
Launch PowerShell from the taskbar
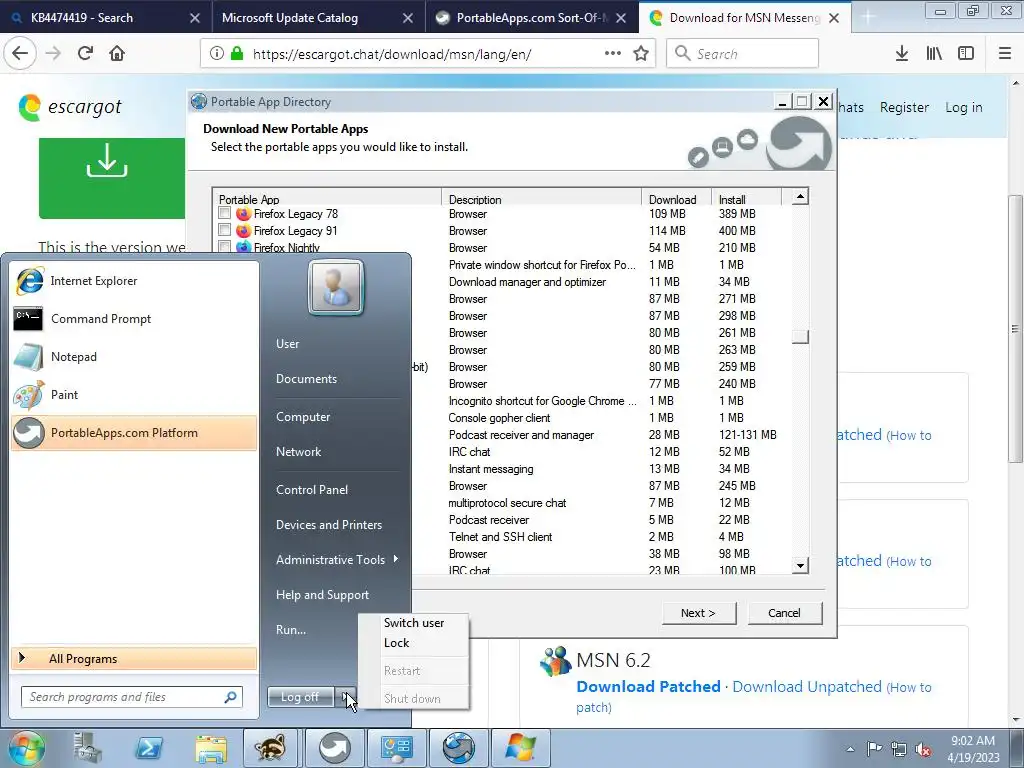[x=148, y=748]
